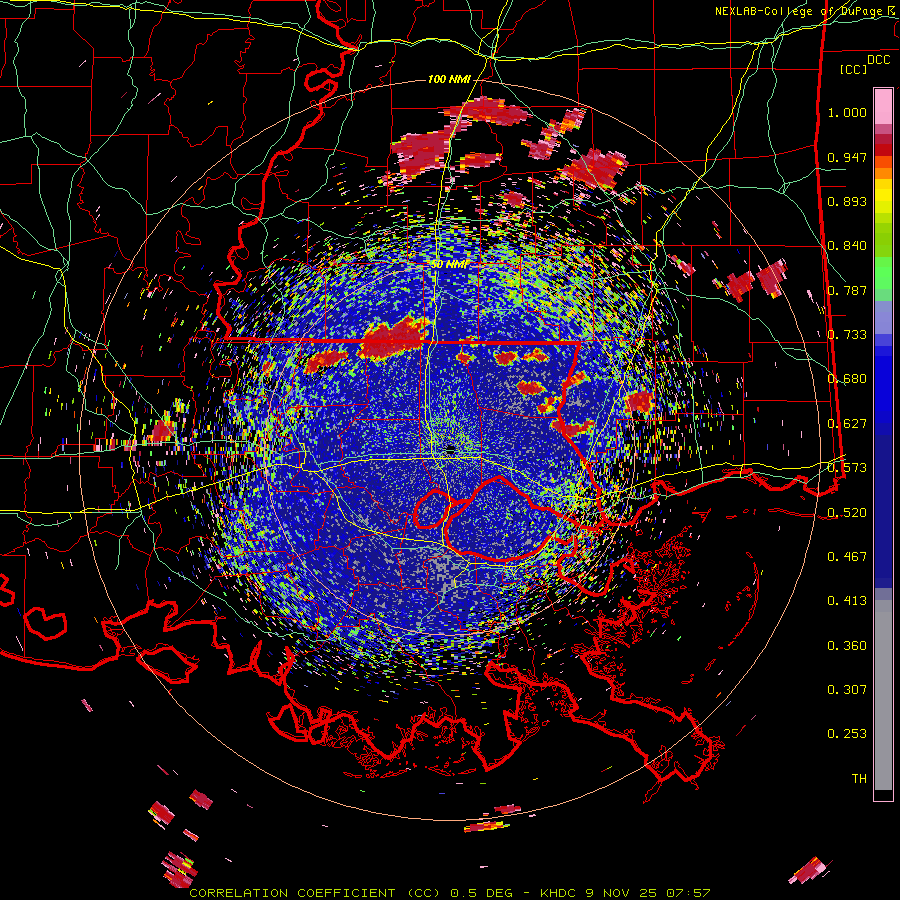Click the 0.360 scale value
This screenshot has width=900, height=900.
click(x=847, y=646)
